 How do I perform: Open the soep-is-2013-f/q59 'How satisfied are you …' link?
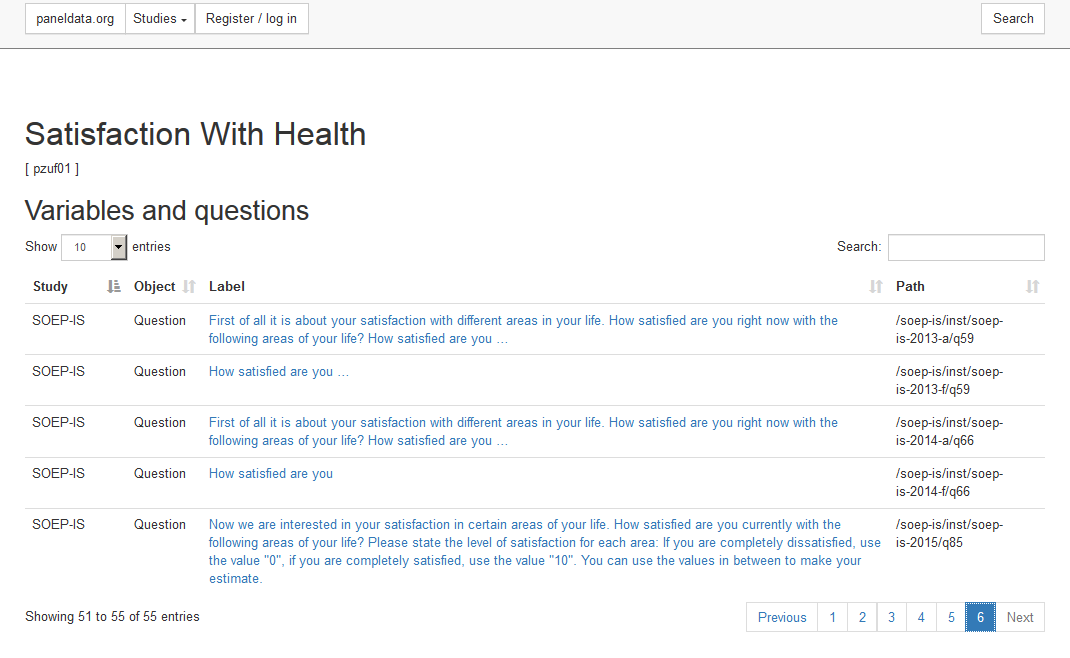[278, 371]
